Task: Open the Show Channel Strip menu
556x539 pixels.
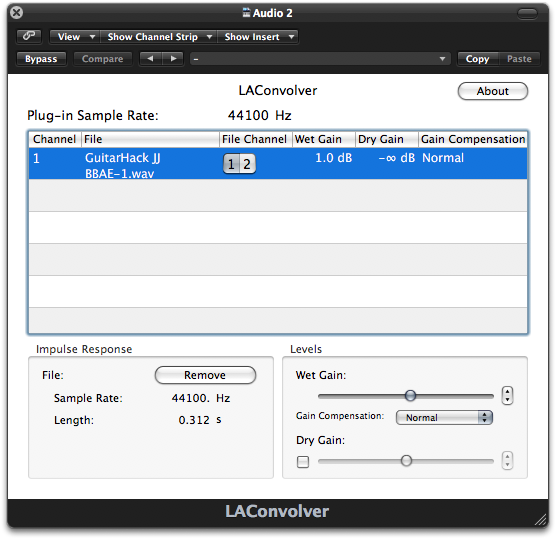Action: pyautogui.click(x=159, y=37)
